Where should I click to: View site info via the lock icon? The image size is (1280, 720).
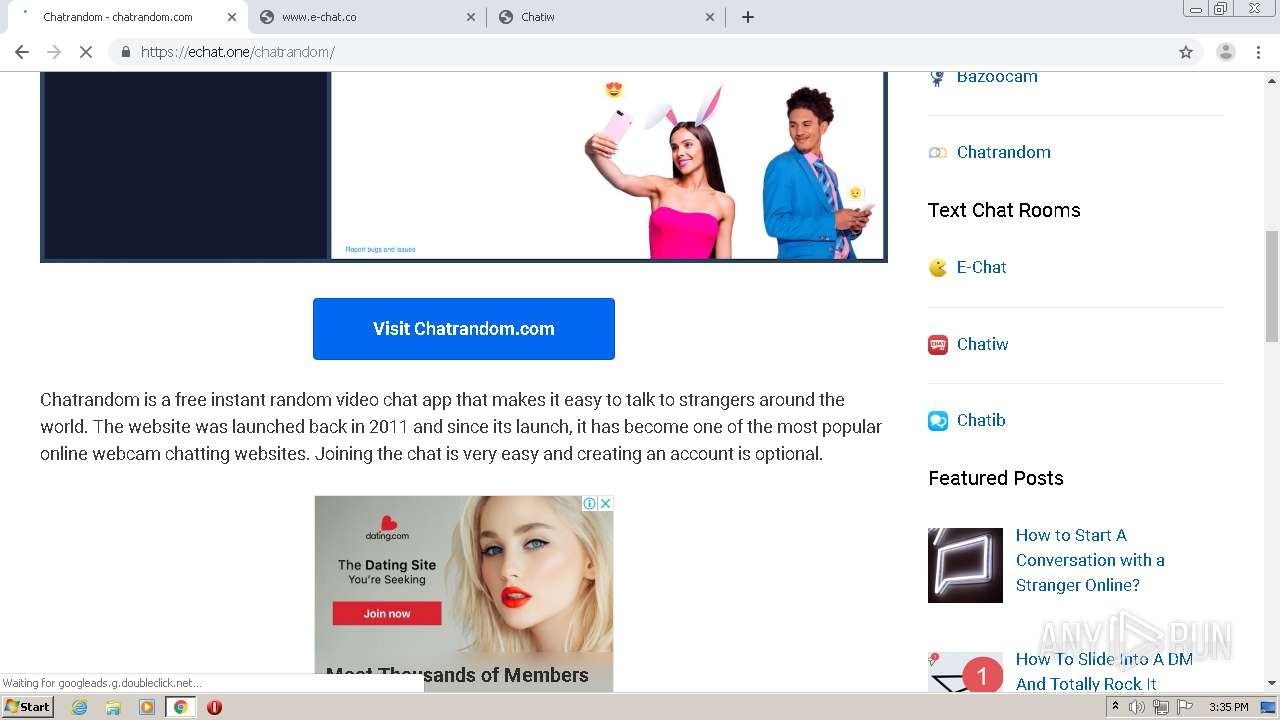pos(125,52)
